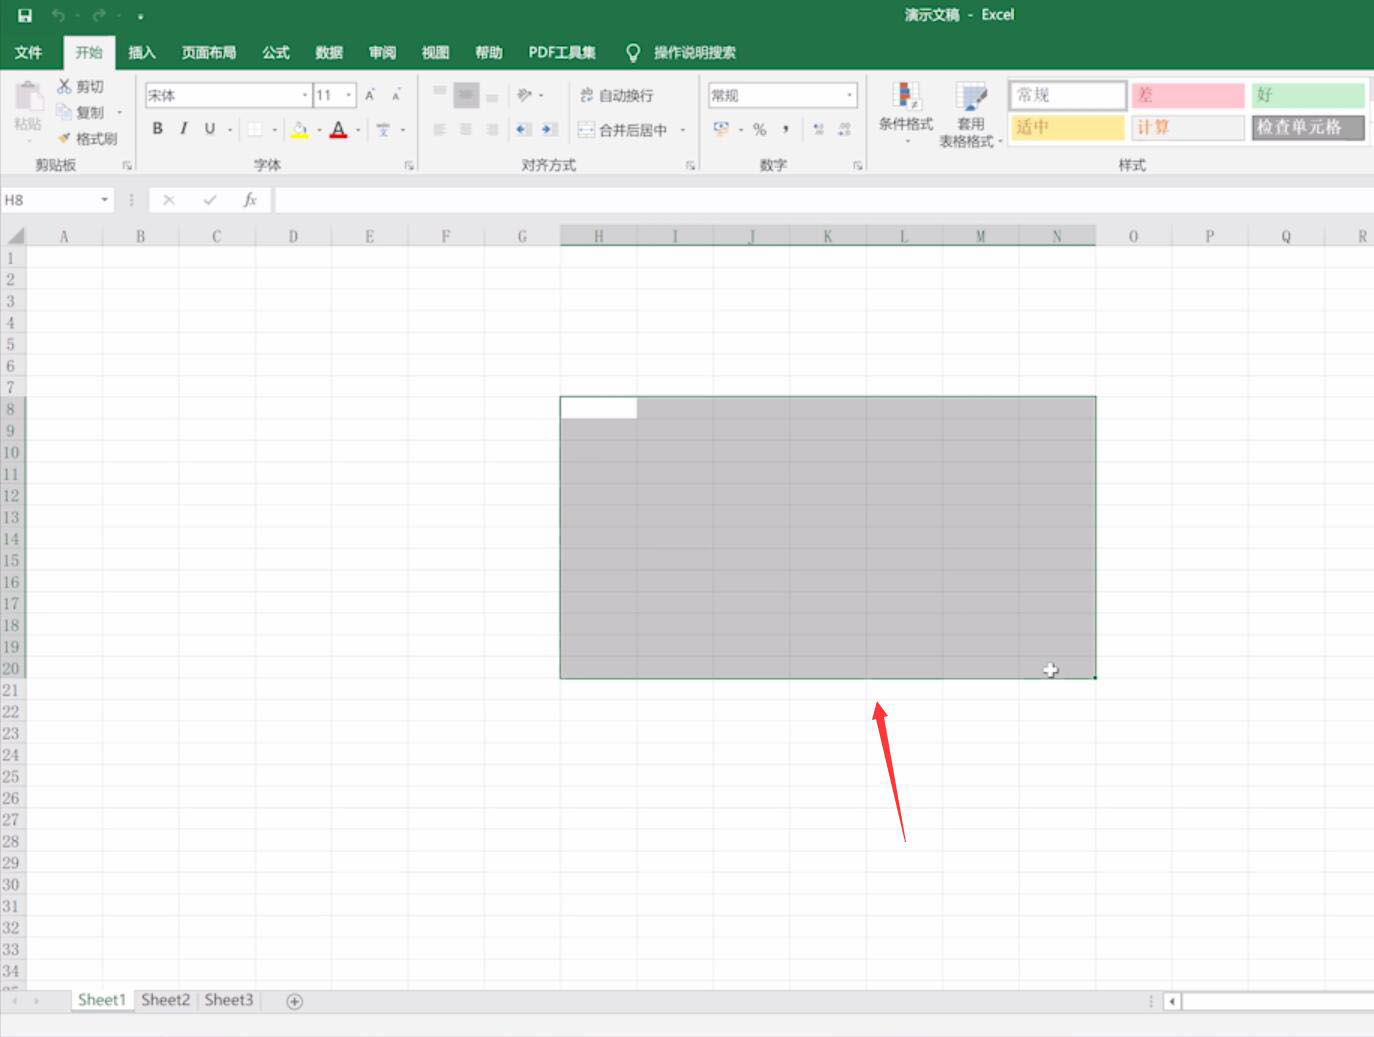Select the Format Painter (格式刷) brush

(64, 138)
